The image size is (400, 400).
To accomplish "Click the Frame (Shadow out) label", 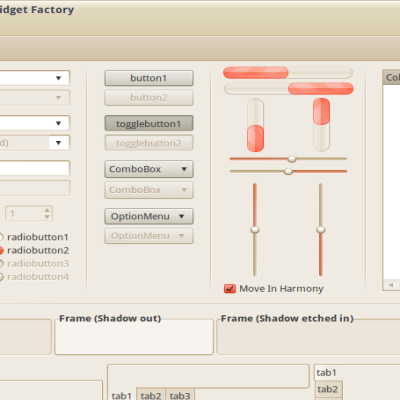I will point(110,318).
